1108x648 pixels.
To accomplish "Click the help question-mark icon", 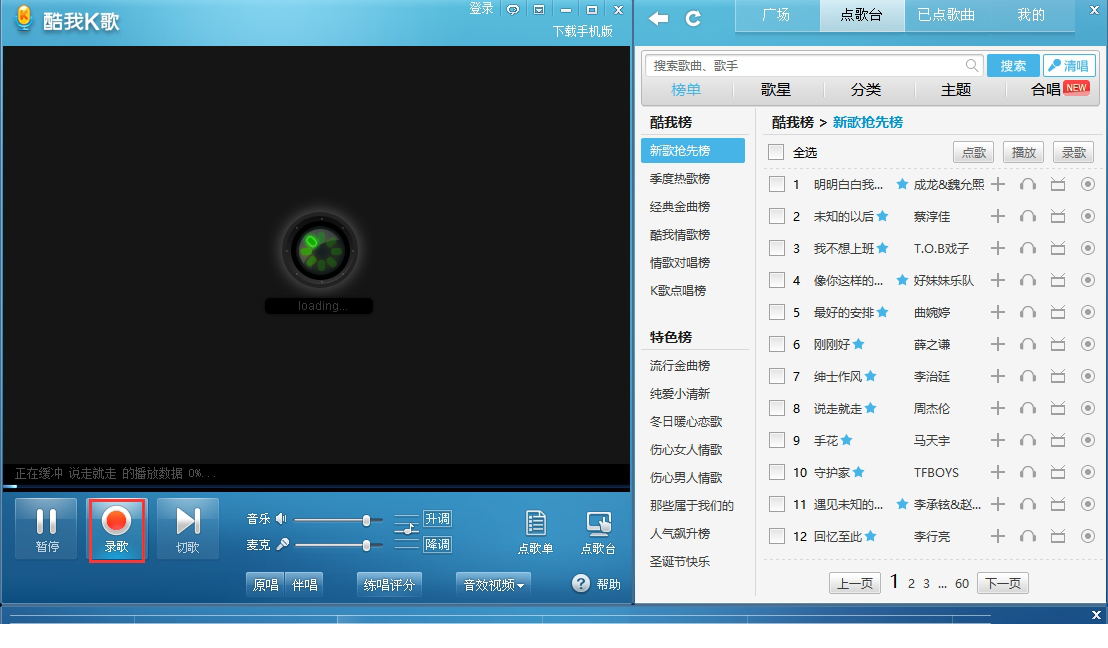I will pos(582,585).
